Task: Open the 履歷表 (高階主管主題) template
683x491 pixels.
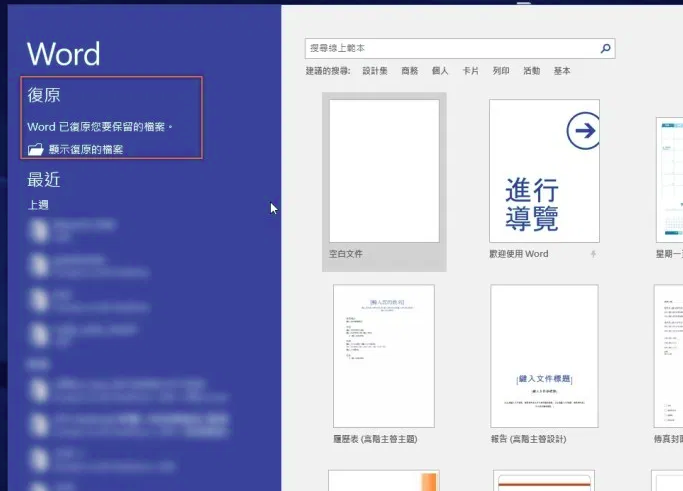Action: 384,356
